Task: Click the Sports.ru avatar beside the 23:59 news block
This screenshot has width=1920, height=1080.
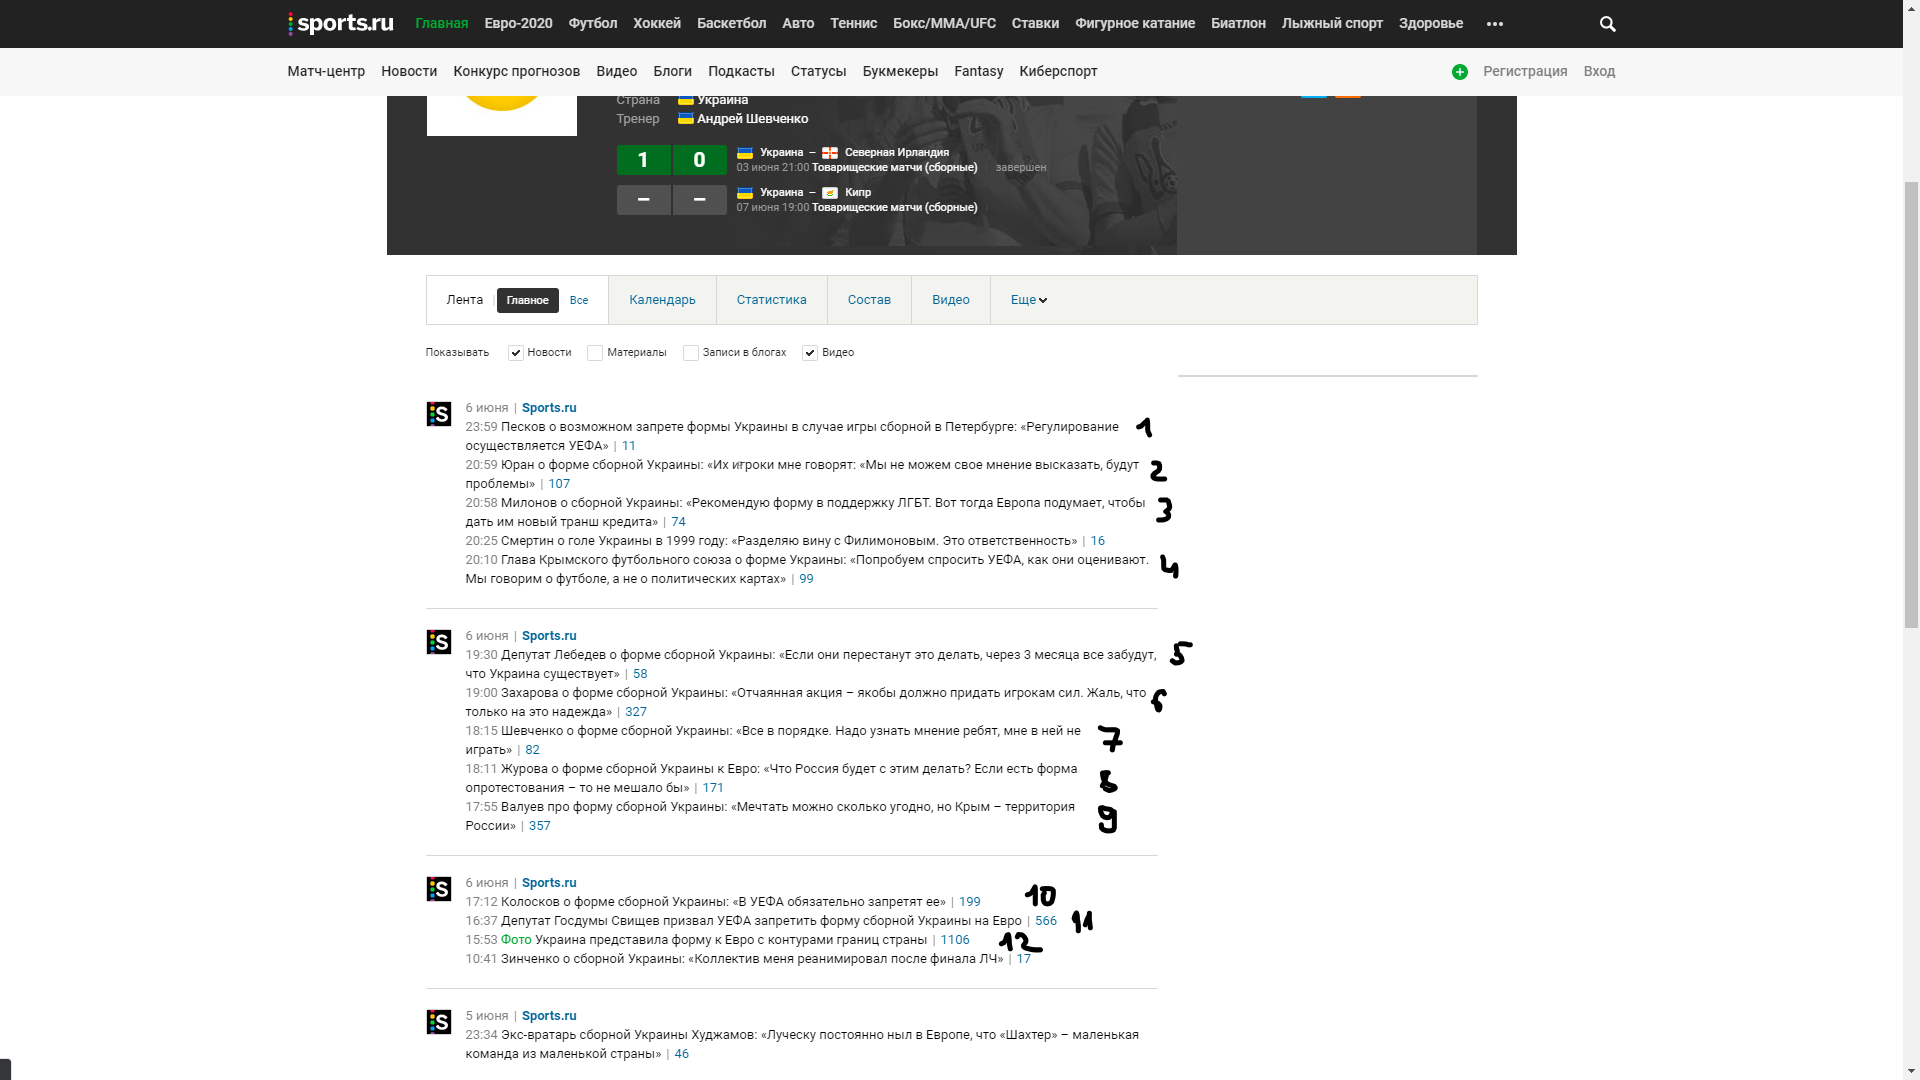Action: tap(439, 414)
